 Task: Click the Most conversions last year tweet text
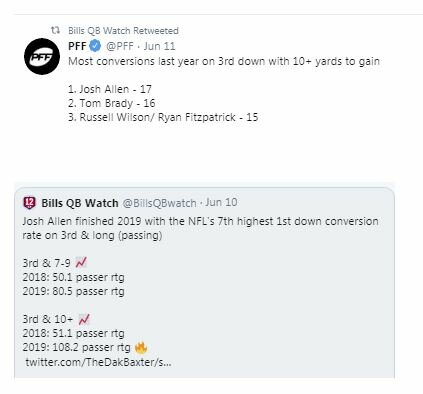pos(224,61)
